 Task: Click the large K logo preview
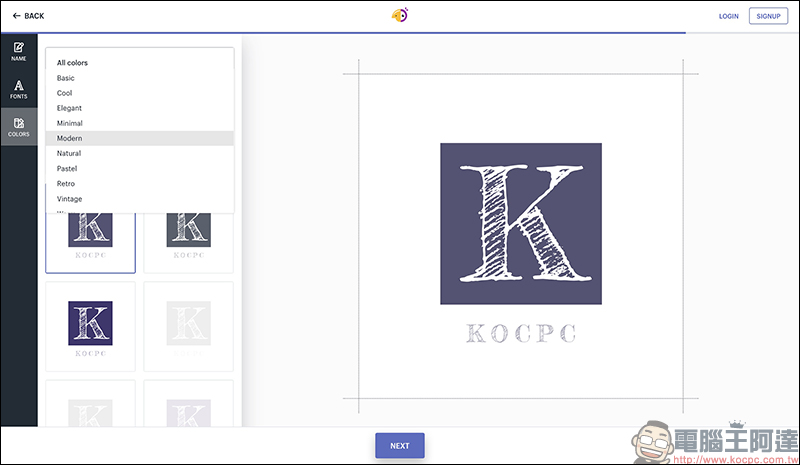point(521,224)
